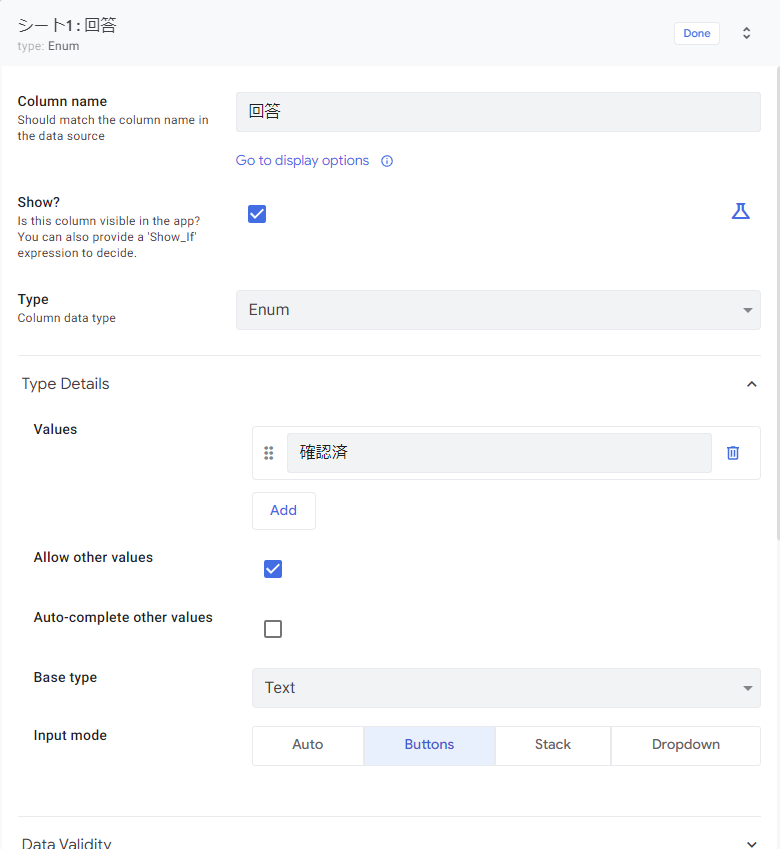Image resolution: width=780 pixels, height=849 pixels.
Task: Click the Done button
Action: [696, 33]
